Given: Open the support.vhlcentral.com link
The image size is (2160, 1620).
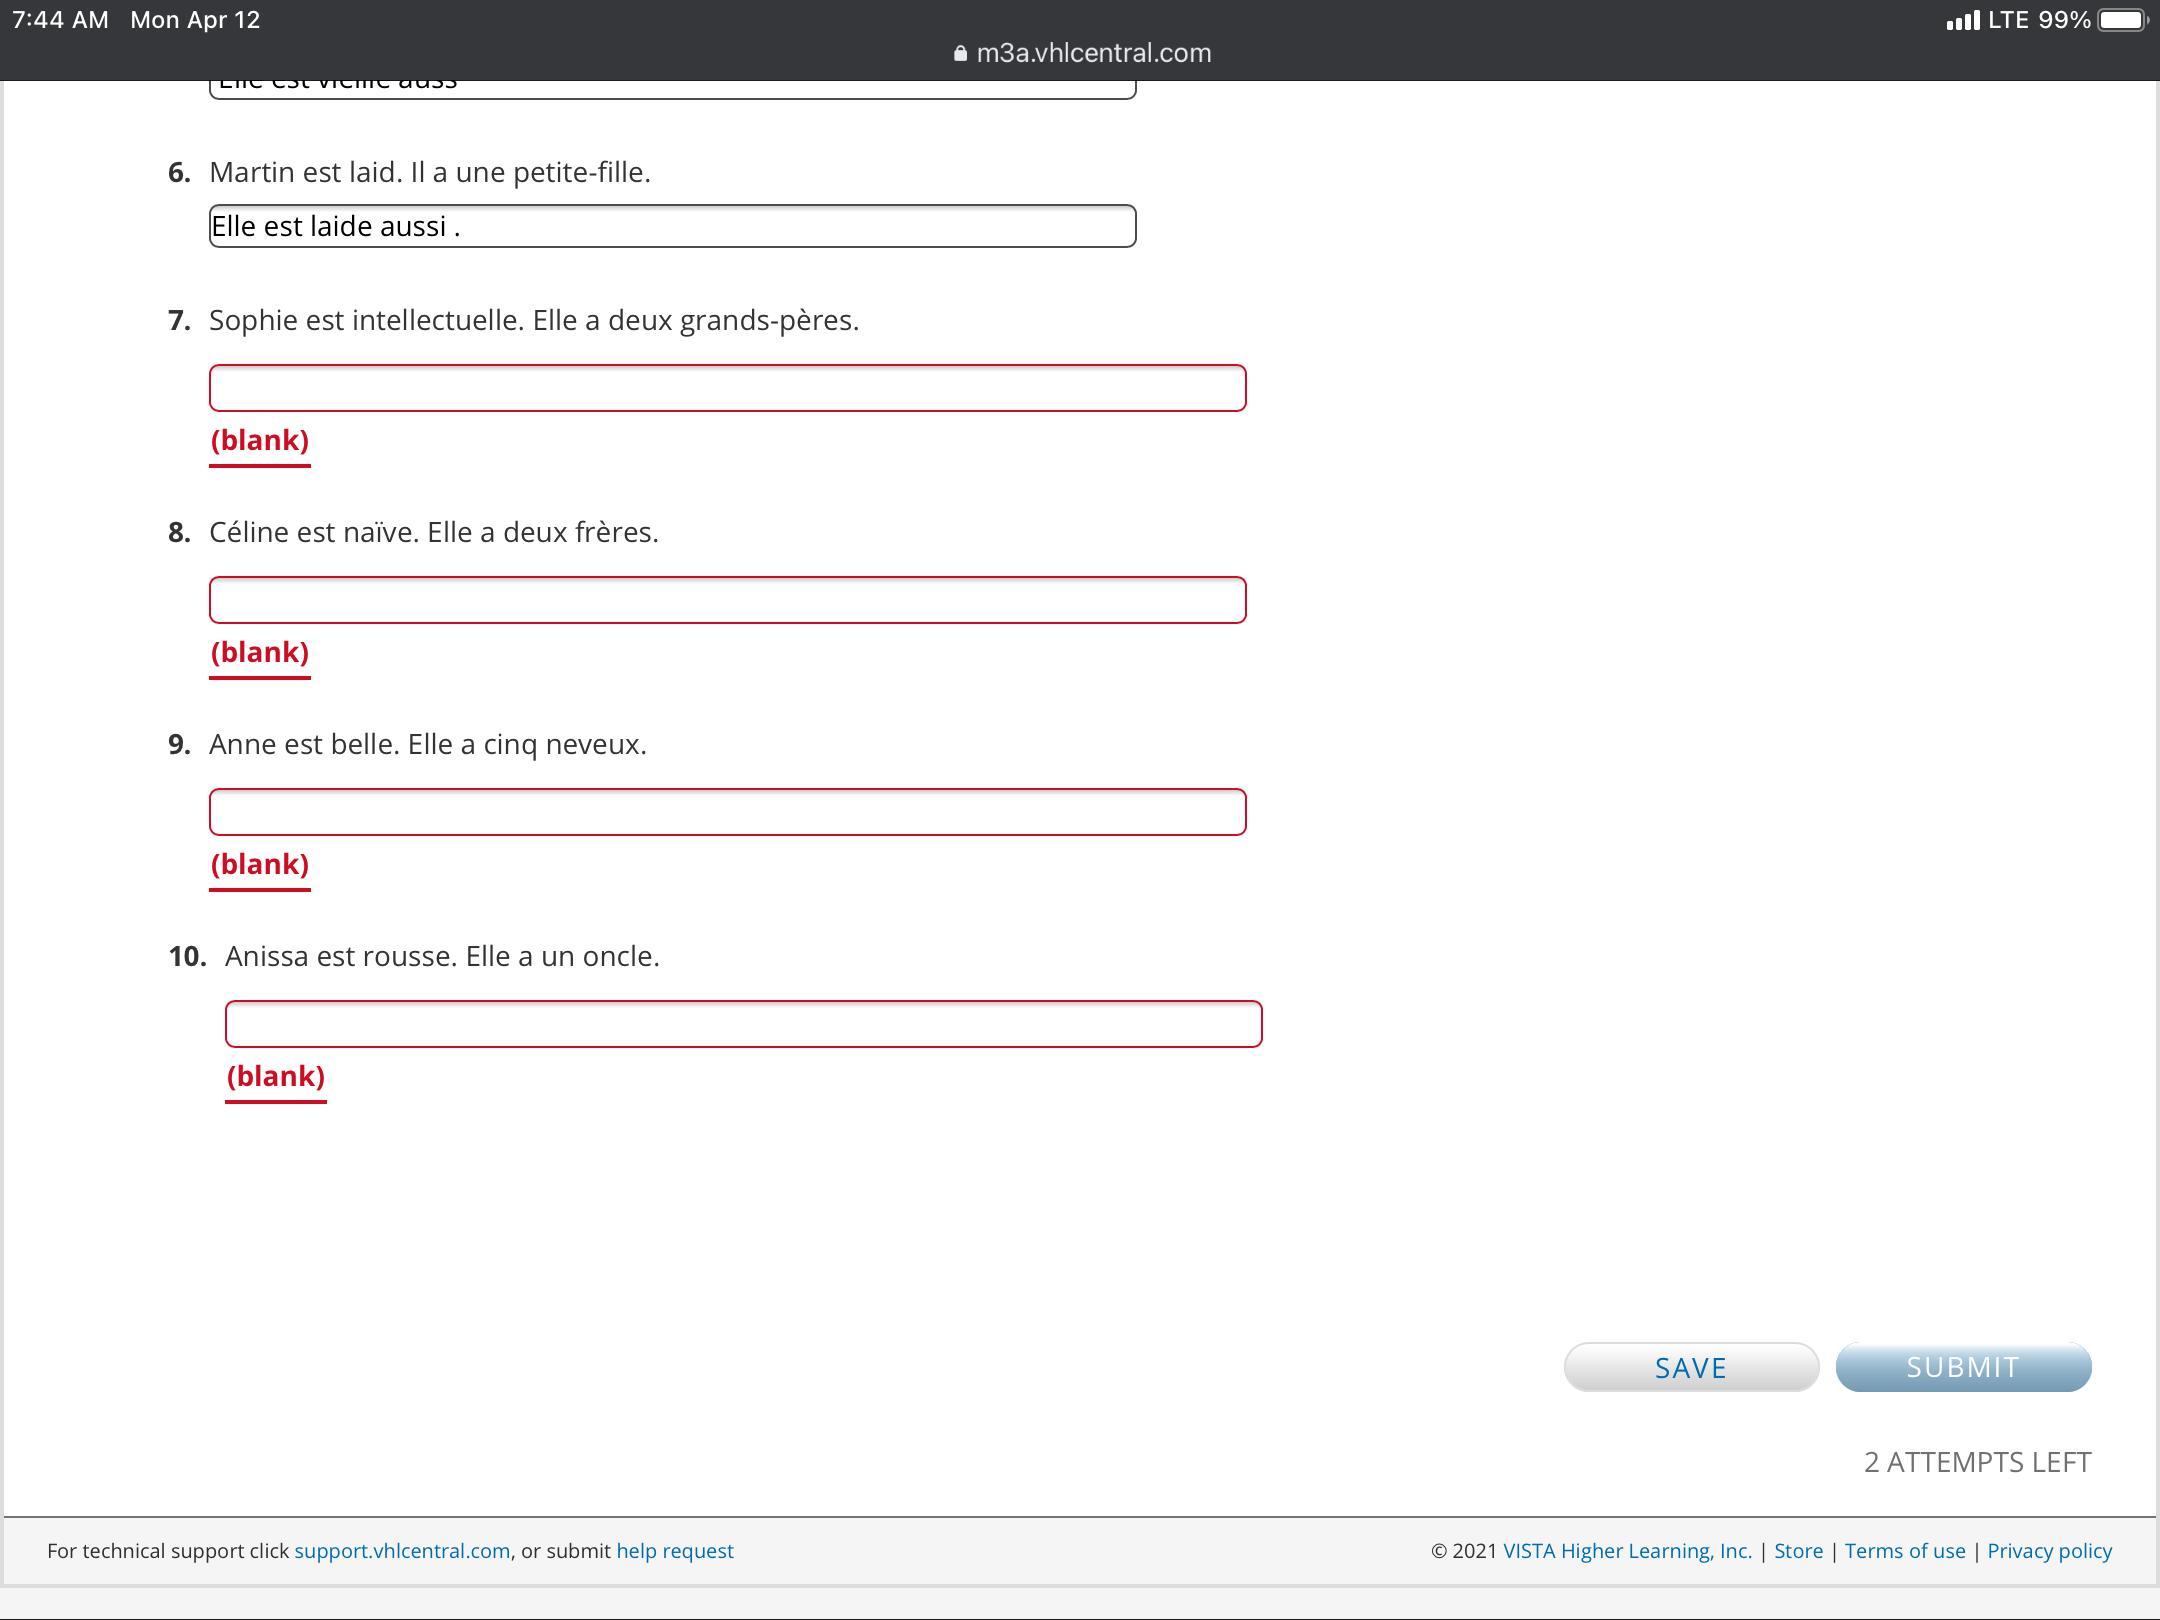Looking at the screenshot, I should coord(402,1551).
